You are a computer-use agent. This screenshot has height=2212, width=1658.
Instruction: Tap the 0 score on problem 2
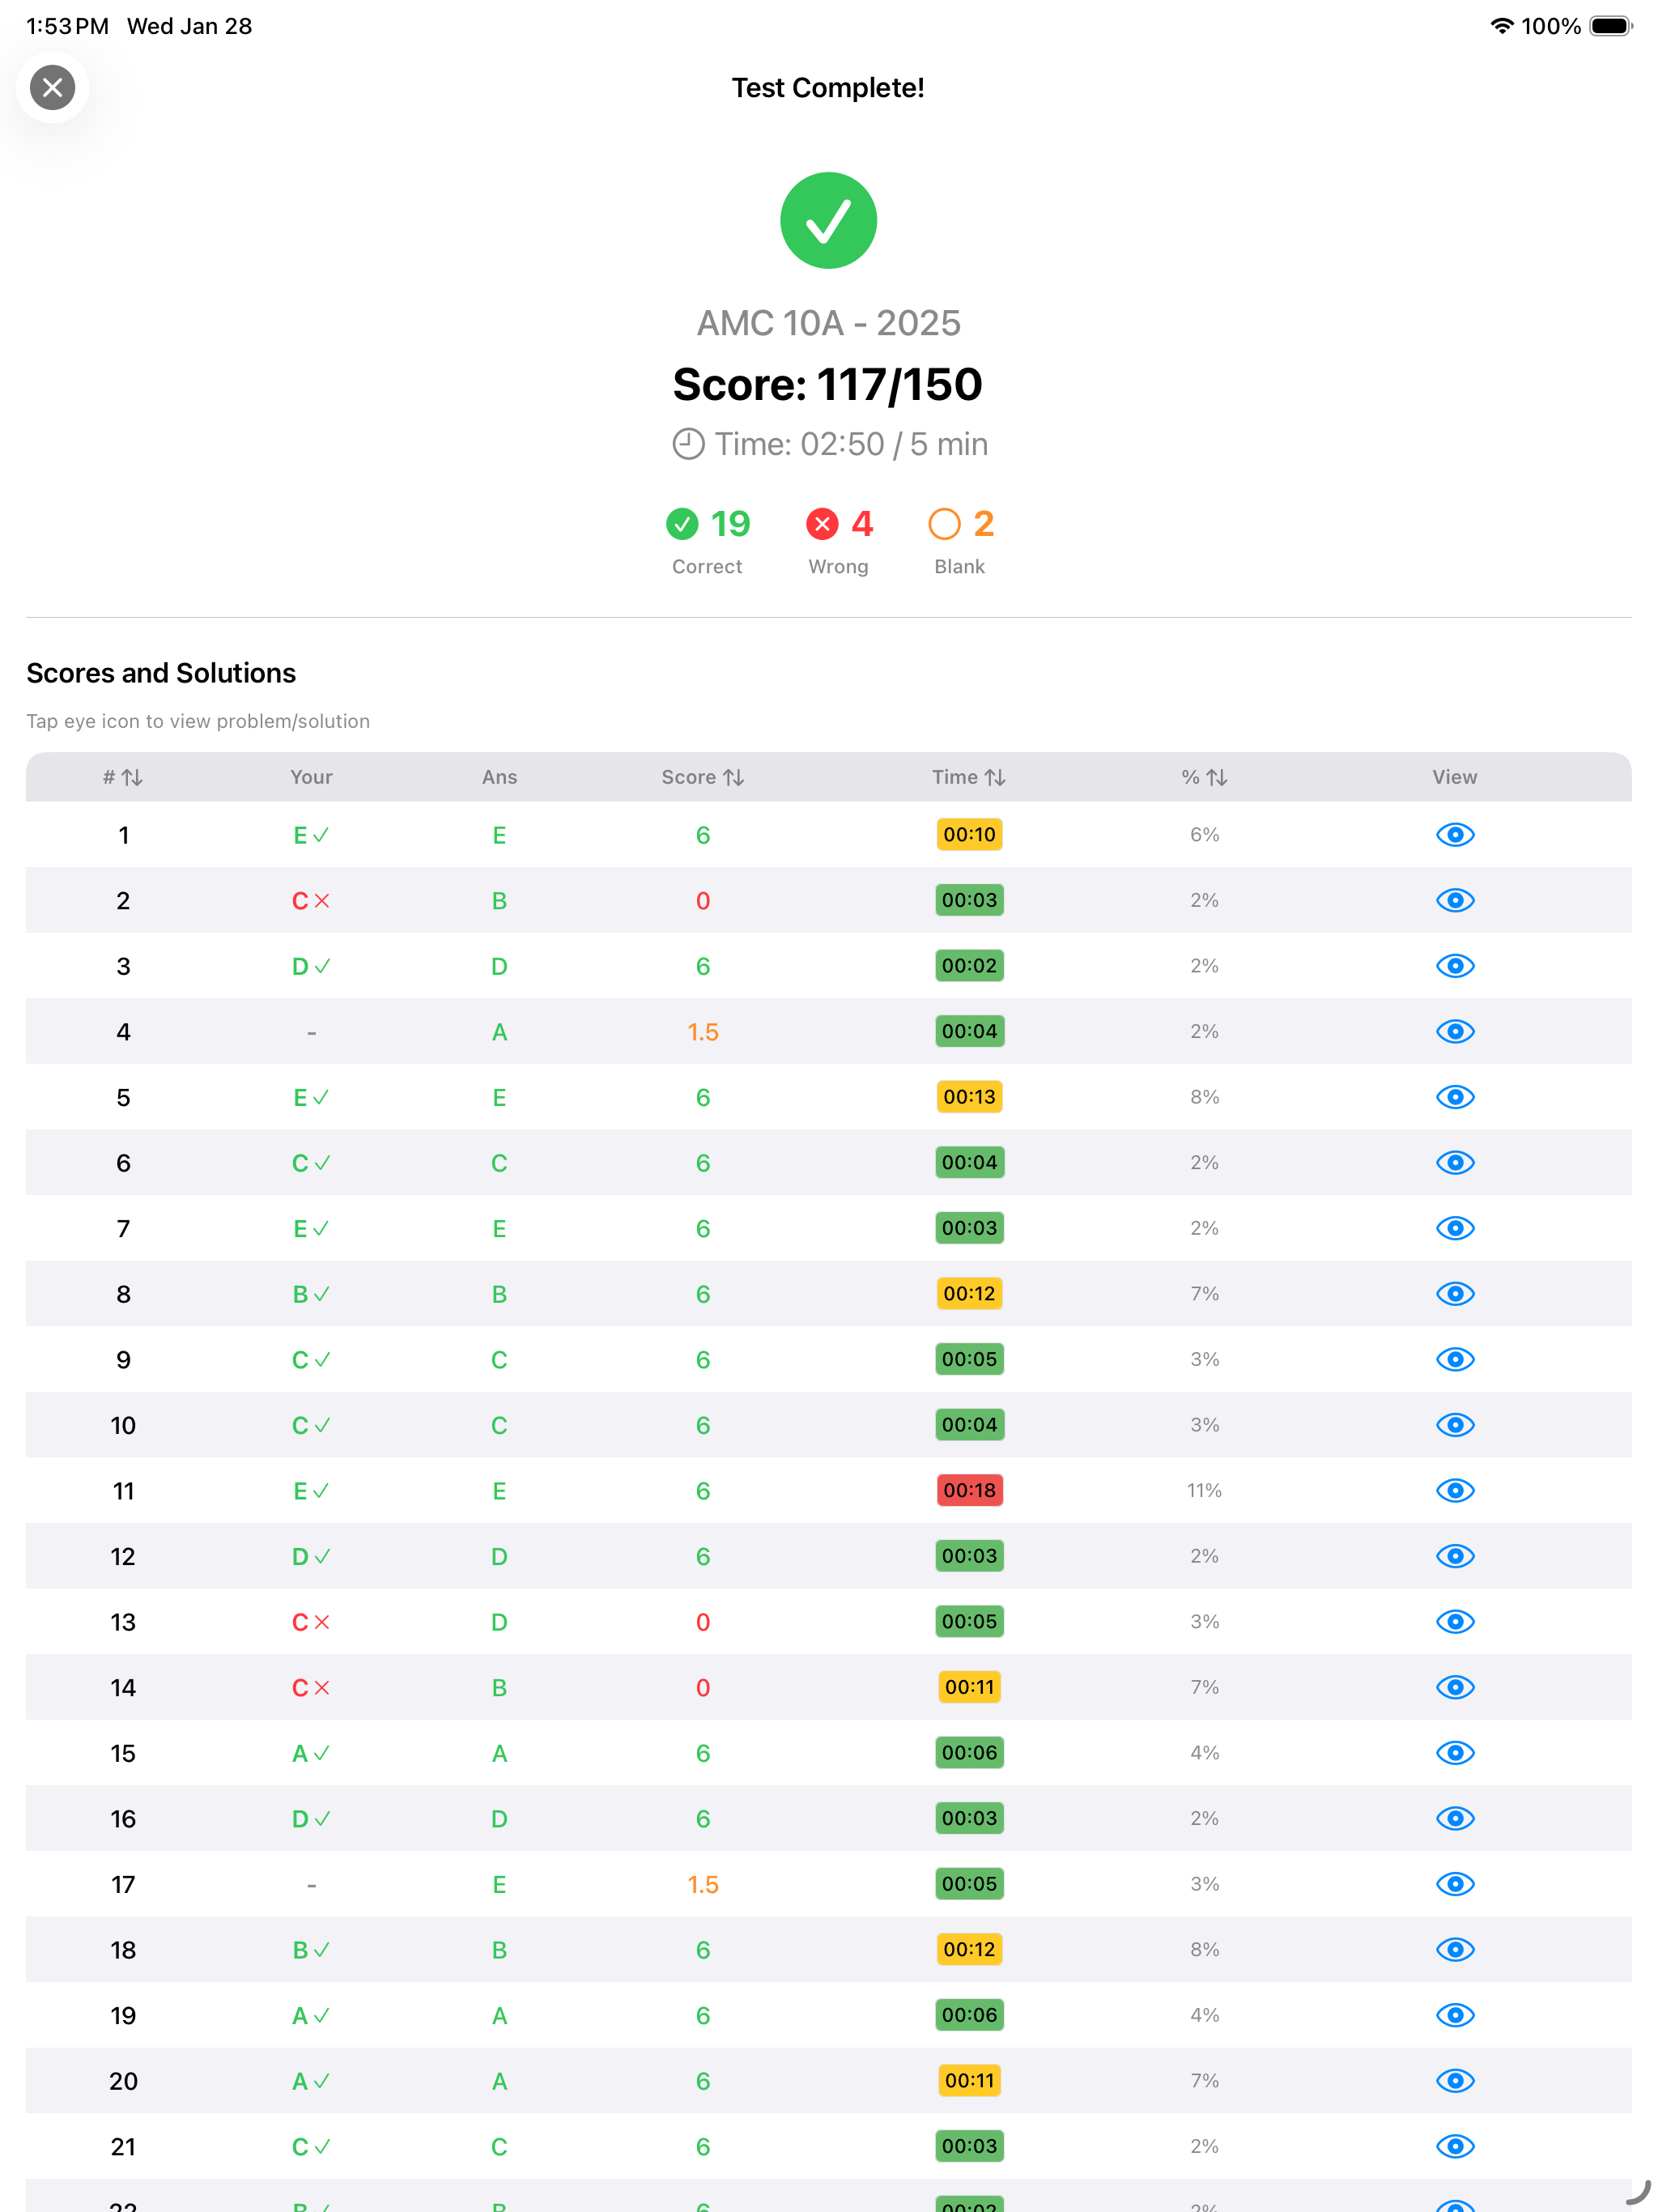coord(703,901)
